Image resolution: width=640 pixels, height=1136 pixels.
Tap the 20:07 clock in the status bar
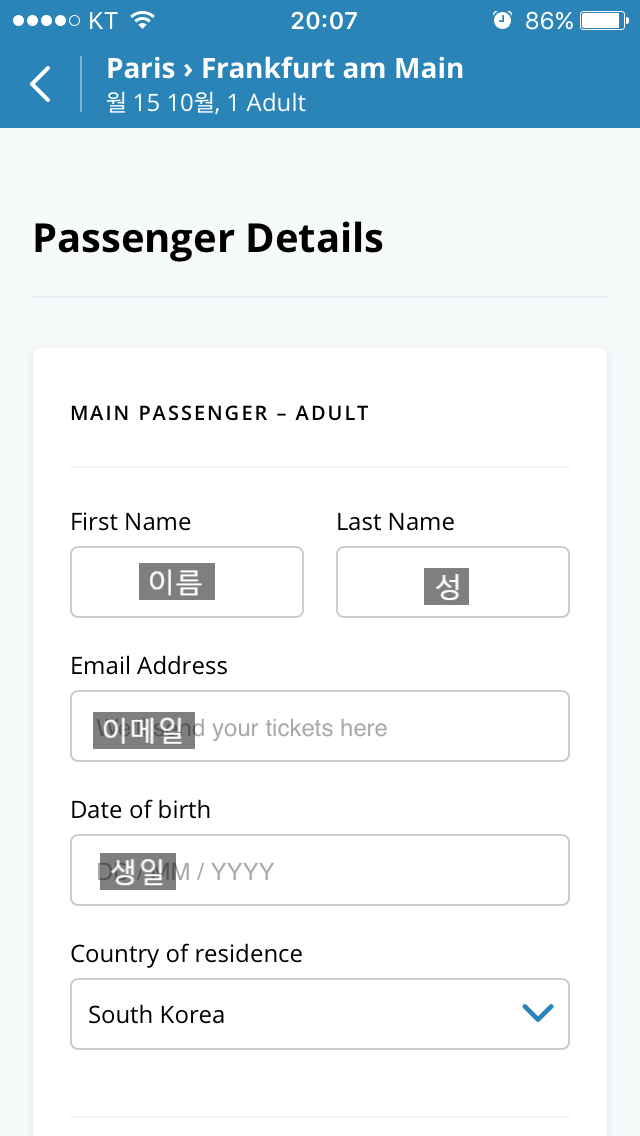coord(323,20)
